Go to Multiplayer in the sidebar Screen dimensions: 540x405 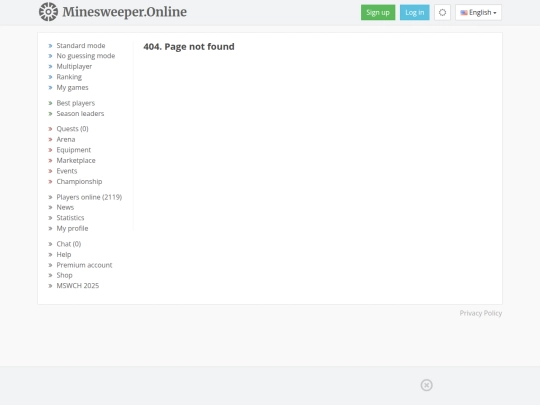[x=74, y=66]
